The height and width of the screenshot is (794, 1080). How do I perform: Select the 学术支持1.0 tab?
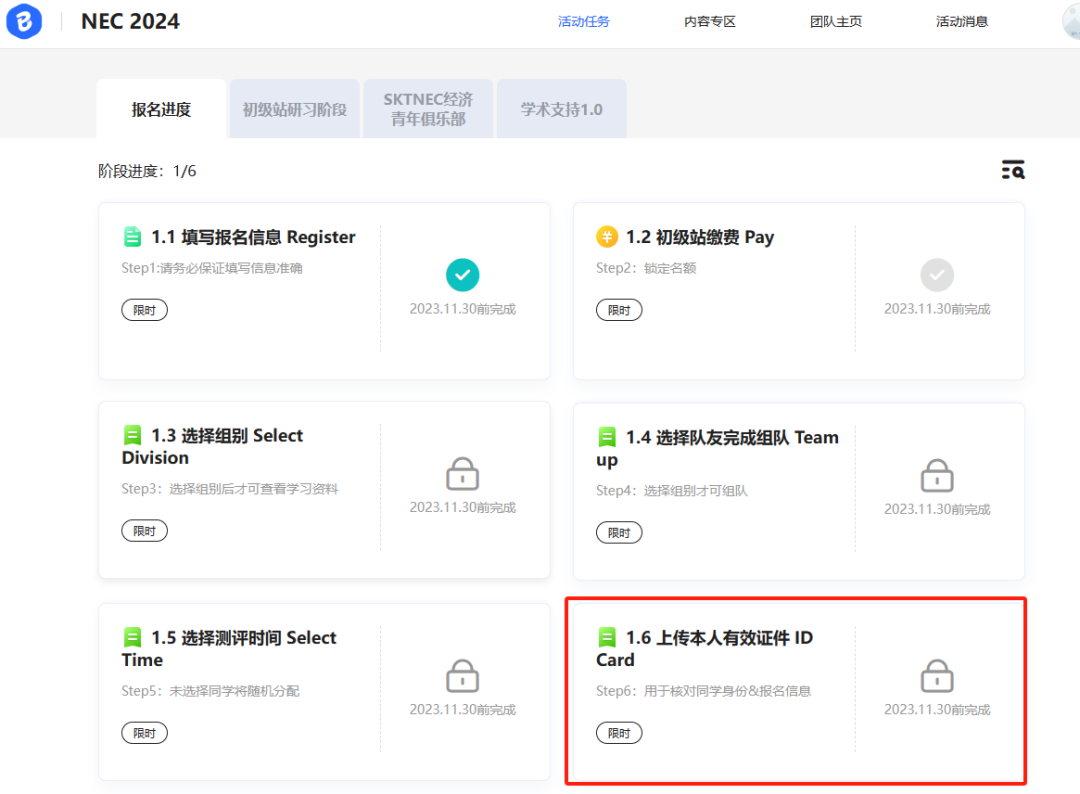(x=561, y=109)
